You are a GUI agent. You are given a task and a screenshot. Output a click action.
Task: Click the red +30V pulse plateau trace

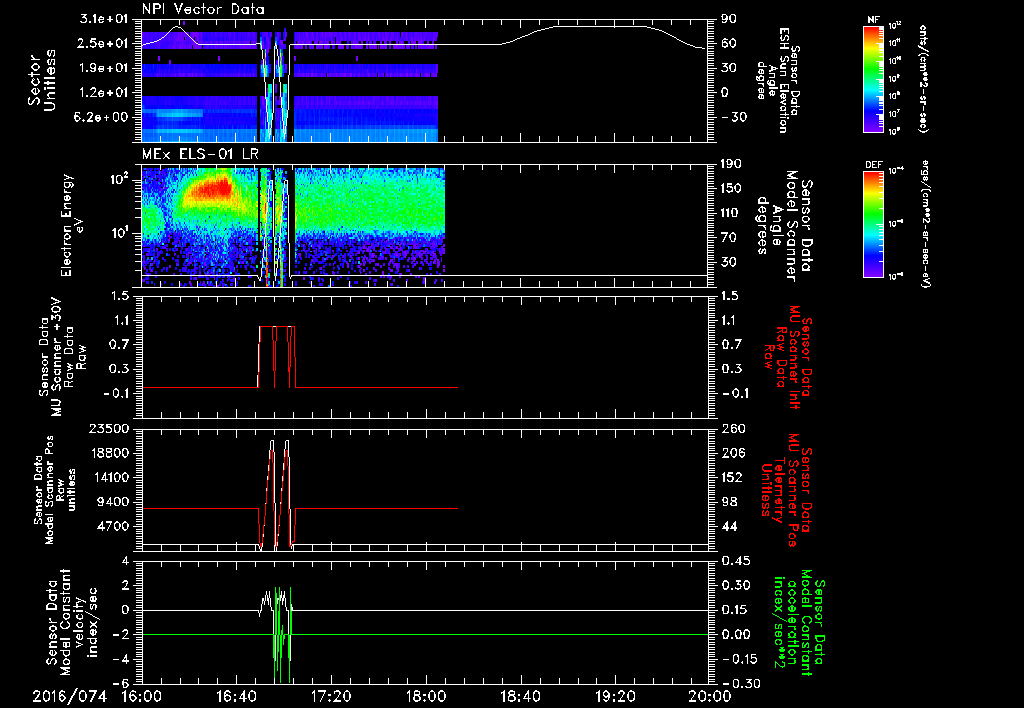tap(277, 327)
